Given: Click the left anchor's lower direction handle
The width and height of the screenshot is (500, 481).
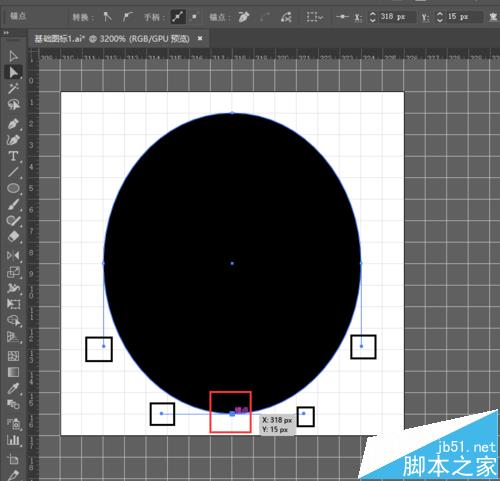Looking at the screenshot, I should (x=104, y=346).
